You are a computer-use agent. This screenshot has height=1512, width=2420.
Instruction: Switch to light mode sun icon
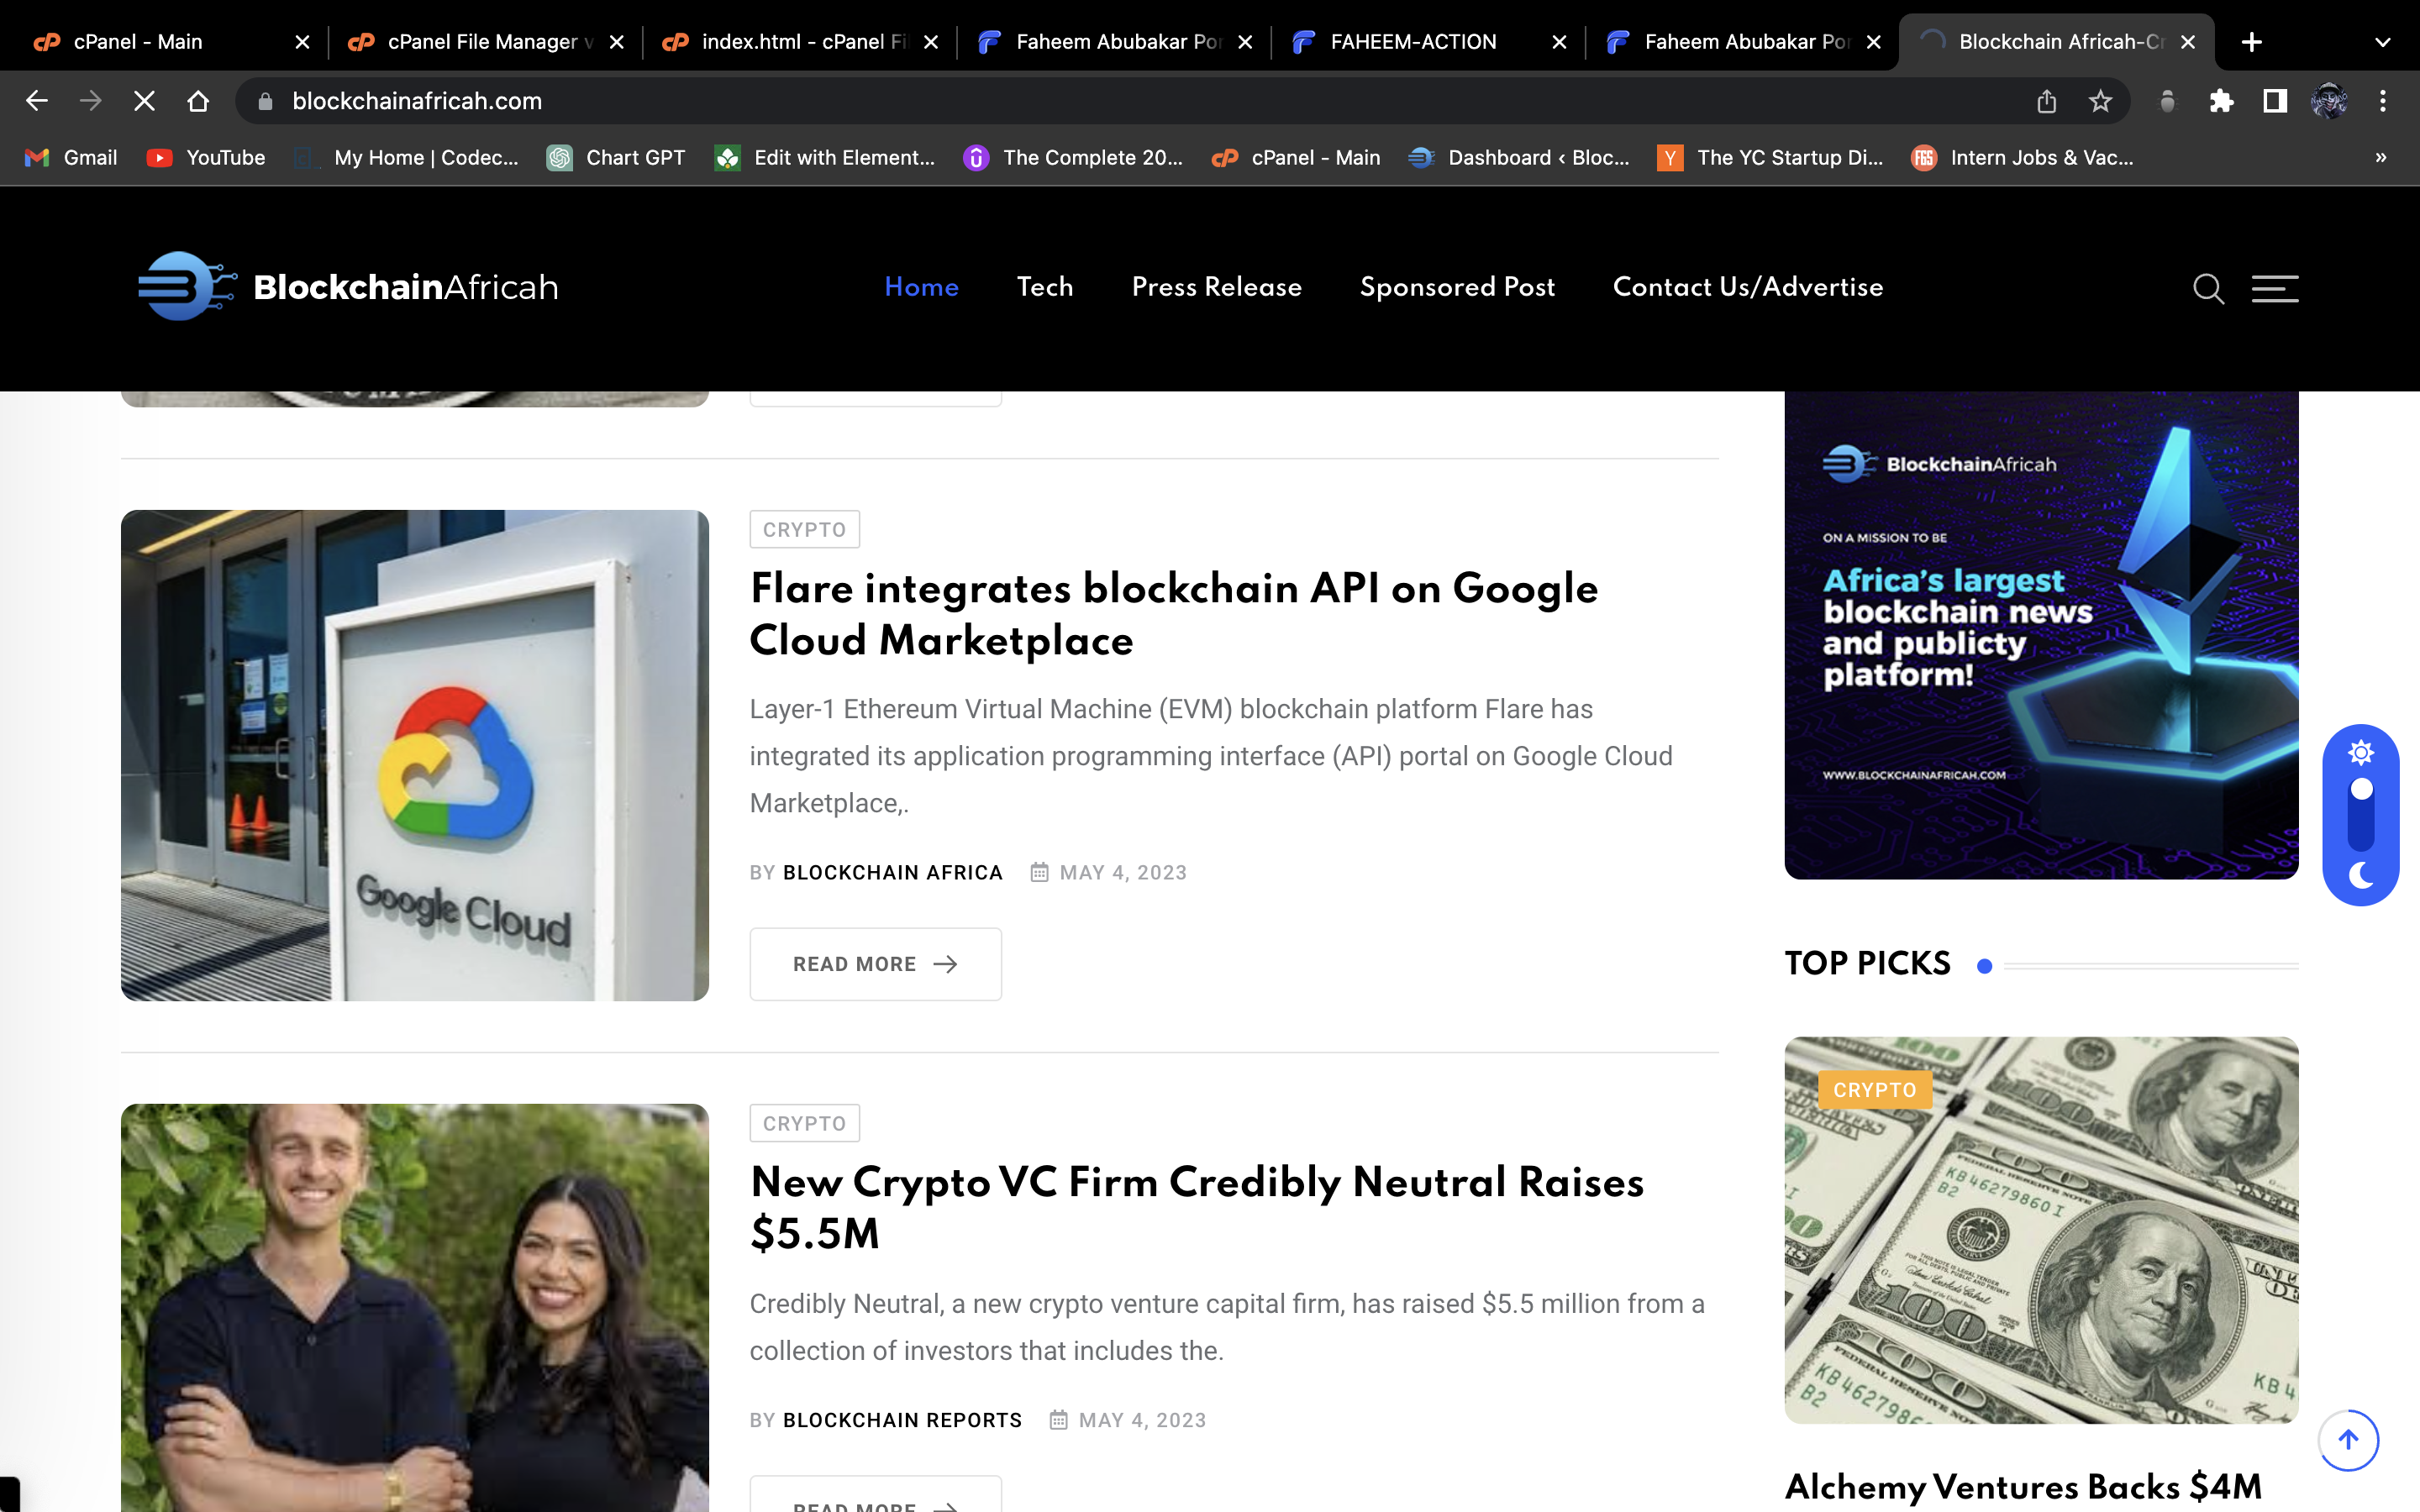(x=2361, y=752)
